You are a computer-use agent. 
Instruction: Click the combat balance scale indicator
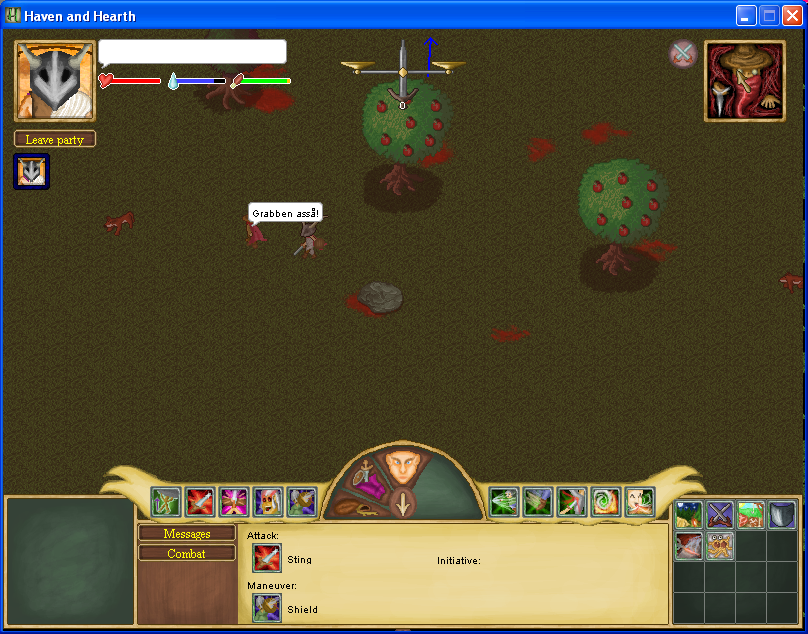(x=403, y=72)
